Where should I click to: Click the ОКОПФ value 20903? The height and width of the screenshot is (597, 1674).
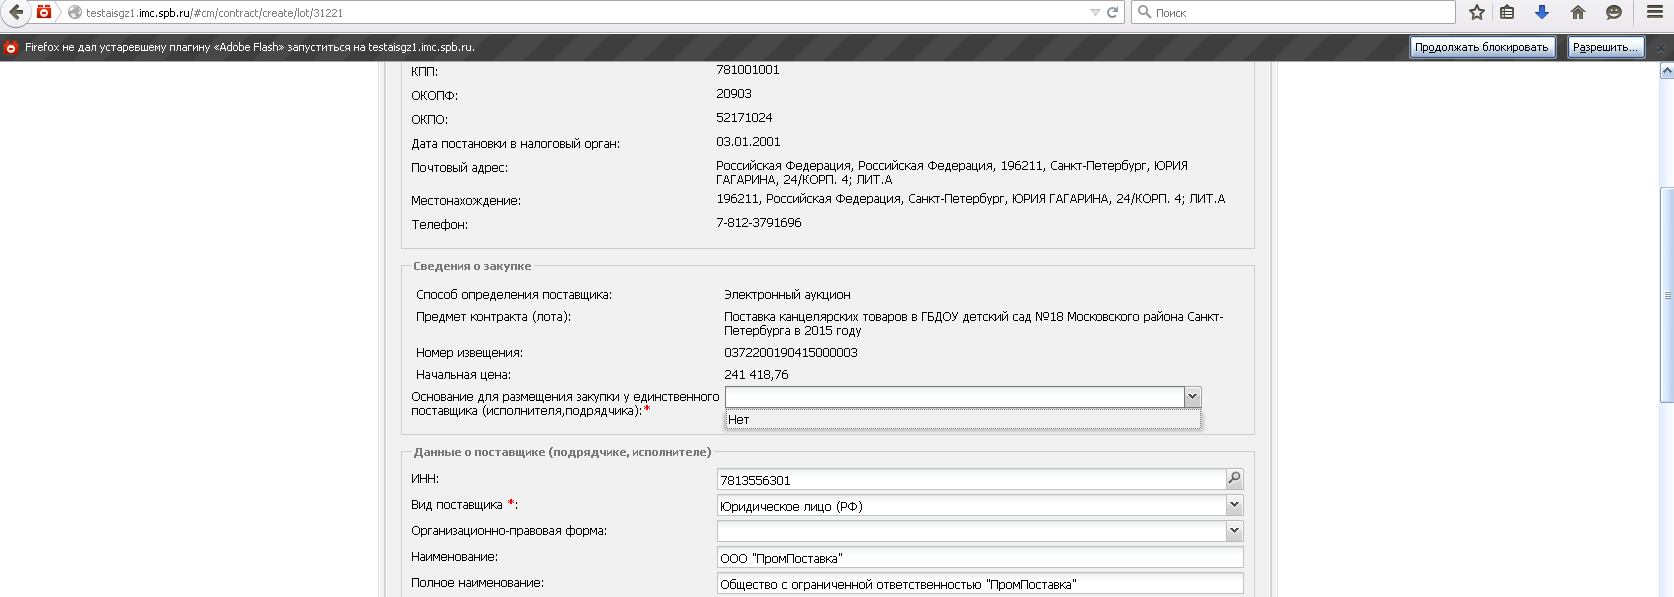(733, 94)
